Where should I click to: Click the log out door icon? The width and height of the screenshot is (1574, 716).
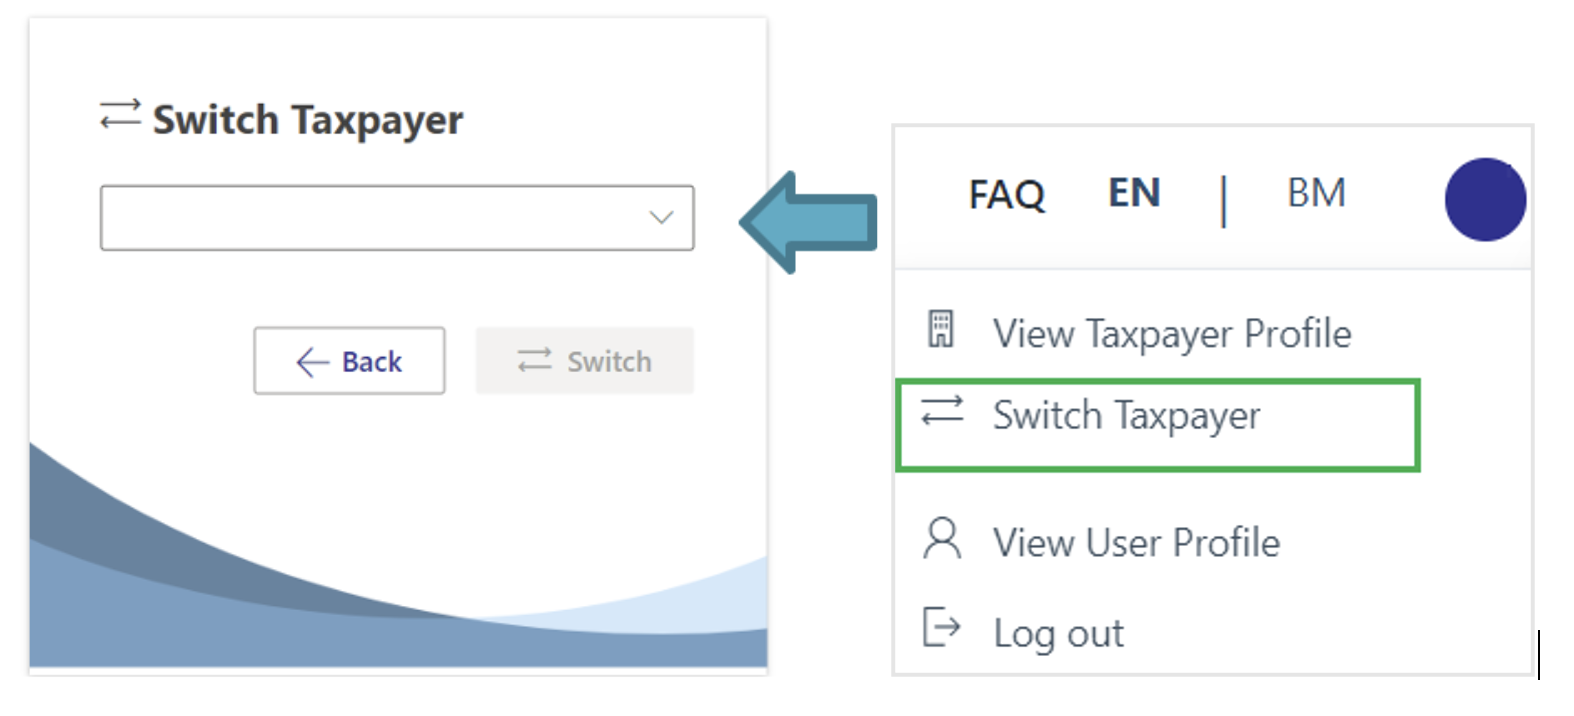(x=941, y=628)
